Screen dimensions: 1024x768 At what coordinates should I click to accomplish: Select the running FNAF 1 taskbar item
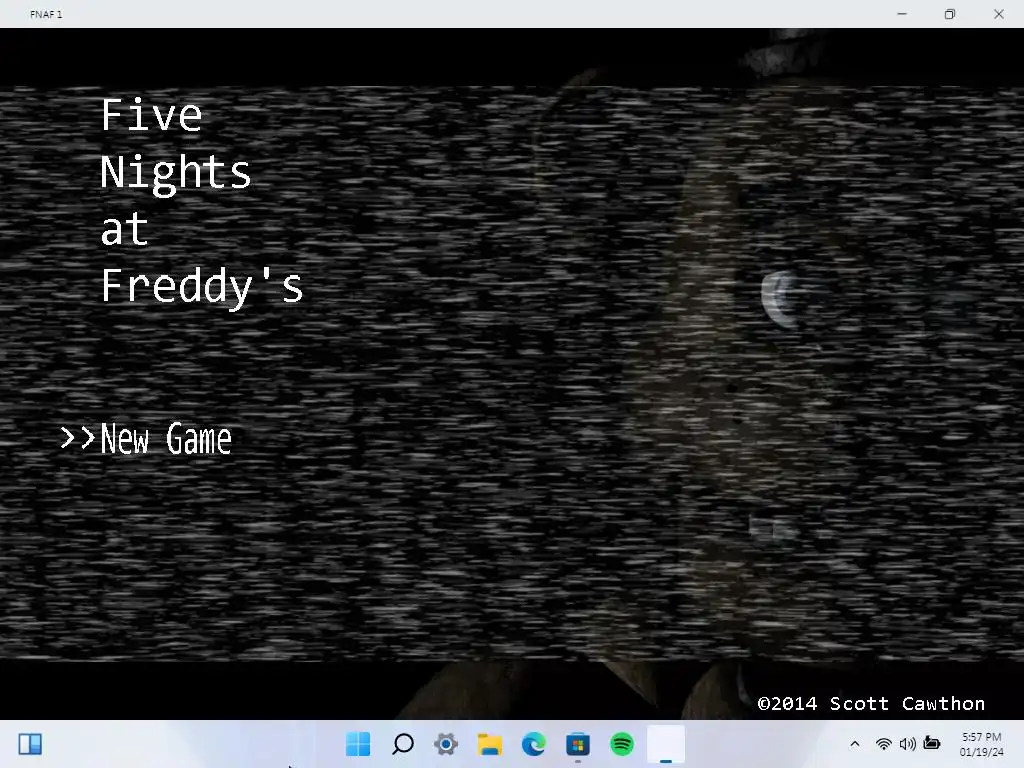coord(666,744)
